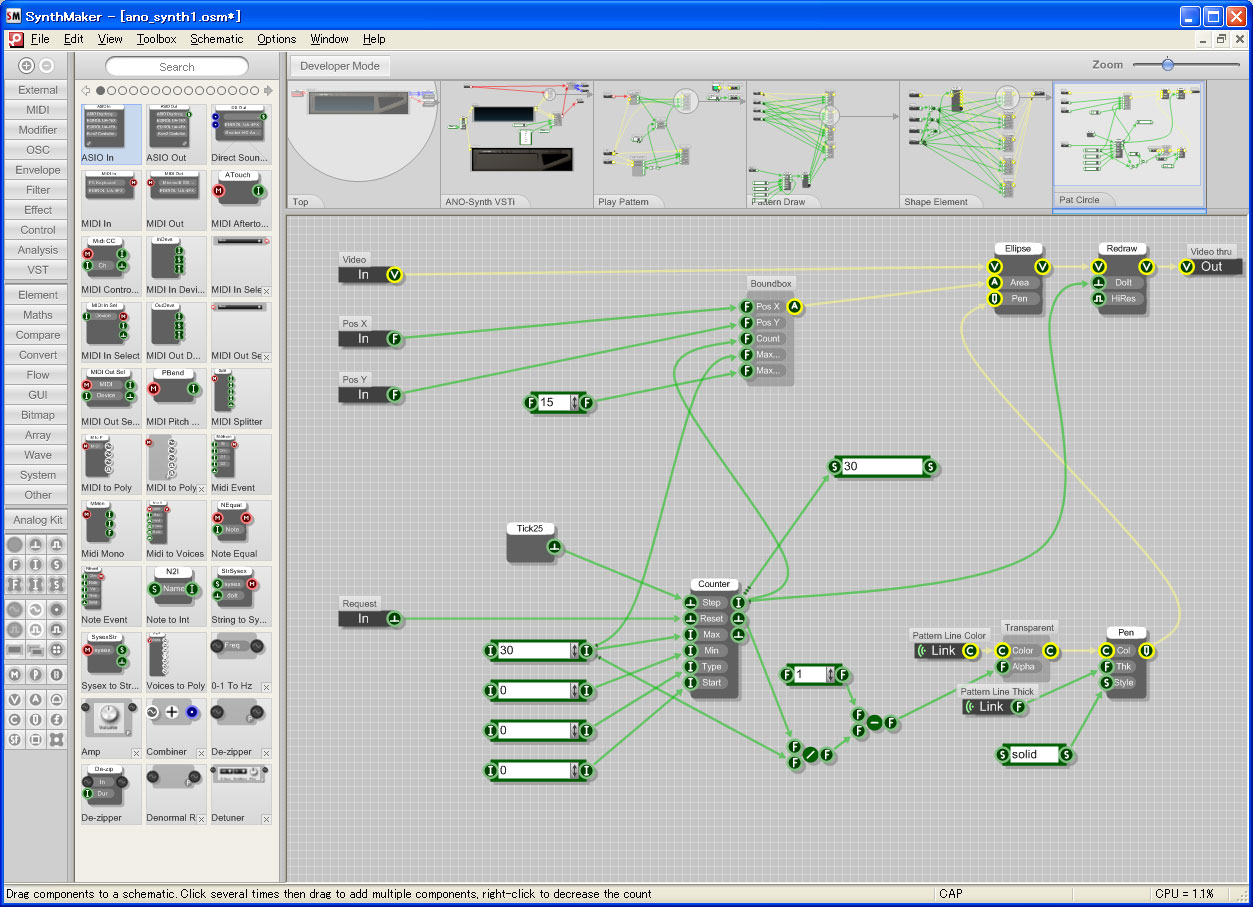Select the F float connector filter icon
Image resolution: width=1253 pixels, height=907 pixels.
pos(15,565)
